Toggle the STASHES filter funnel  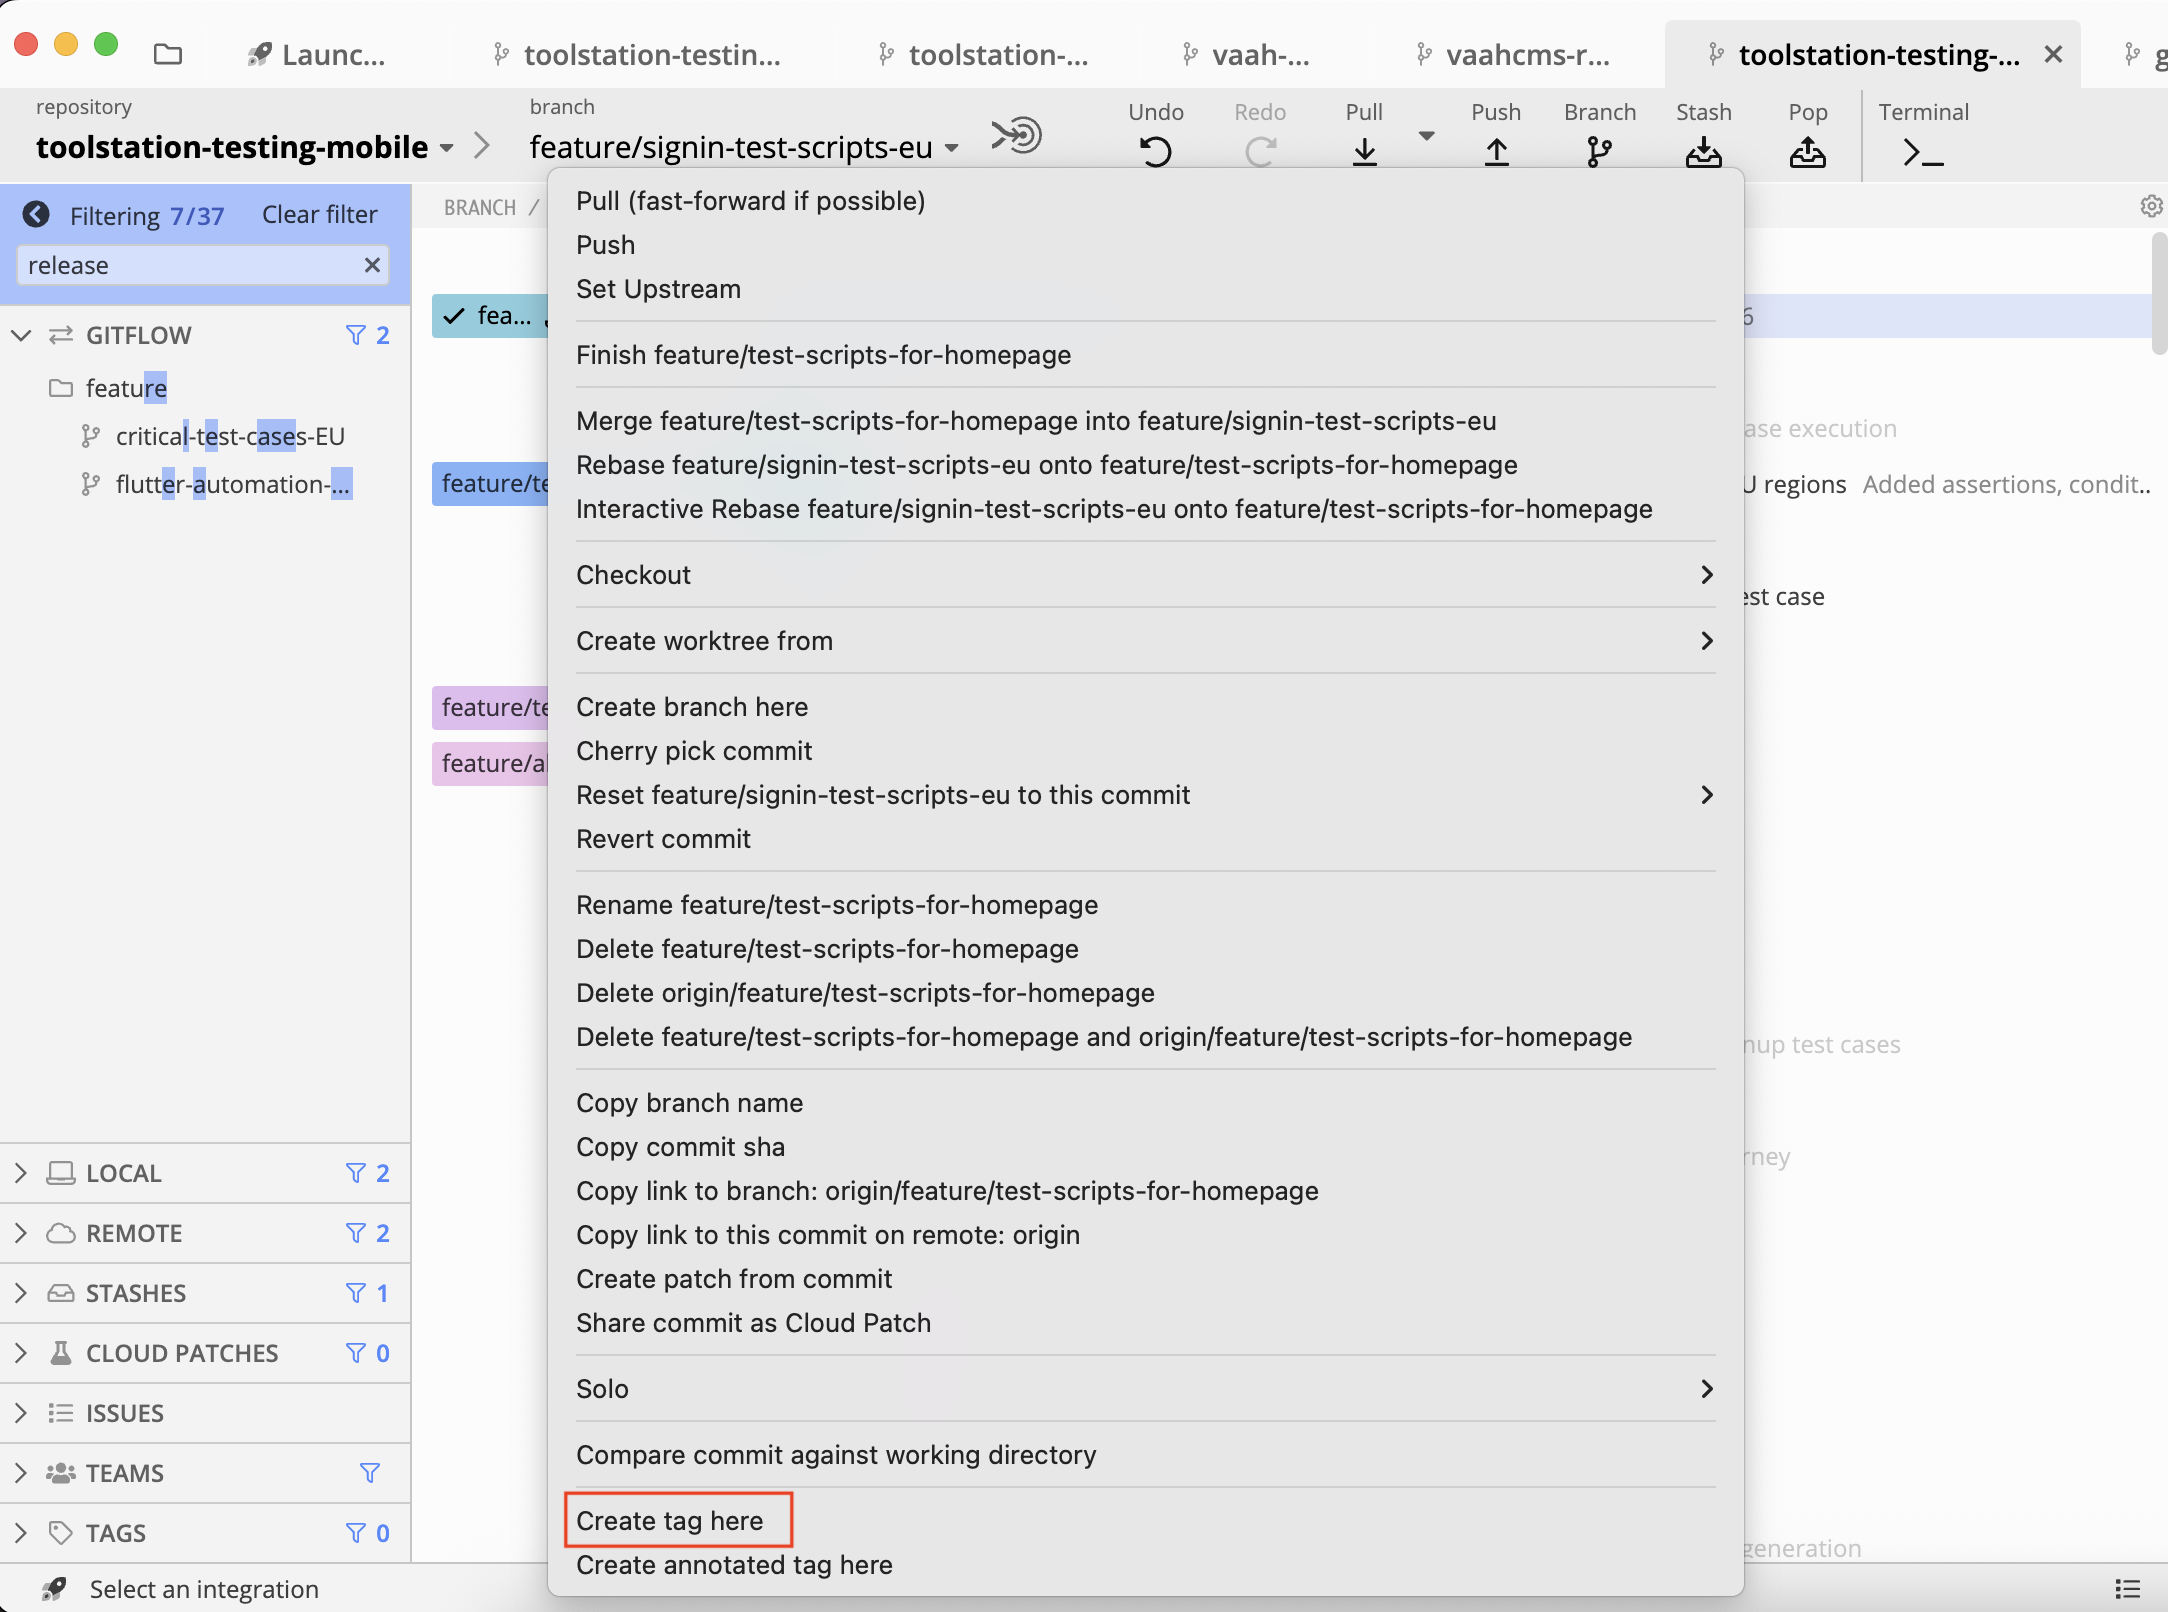(x=355, y=1293)
